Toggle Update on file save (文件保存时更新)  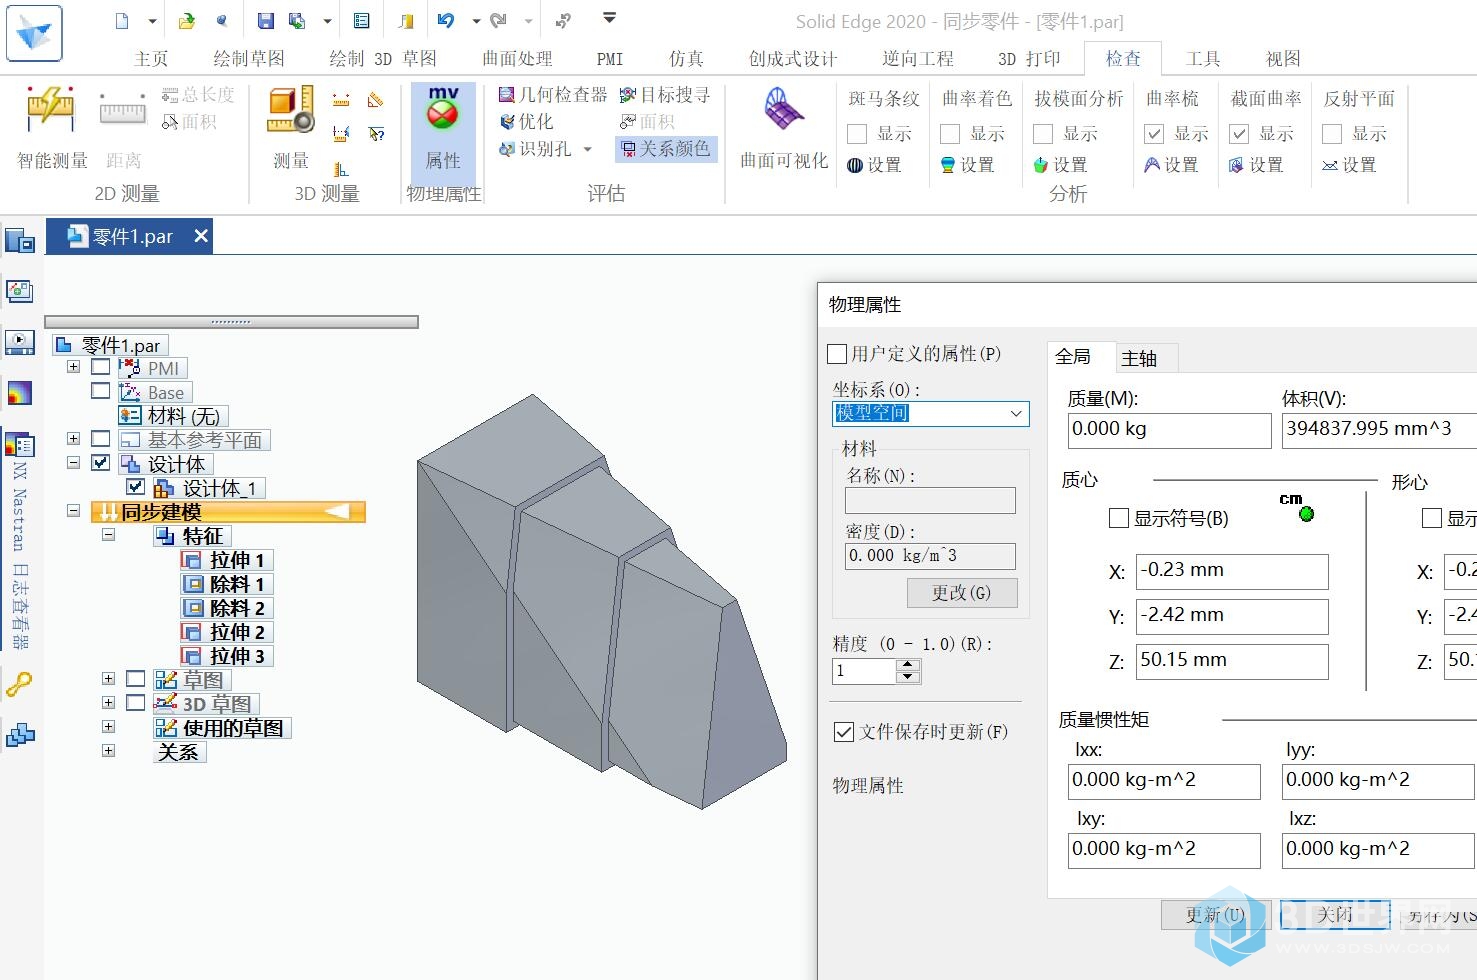pyautogui.click(x=844, y=732)
